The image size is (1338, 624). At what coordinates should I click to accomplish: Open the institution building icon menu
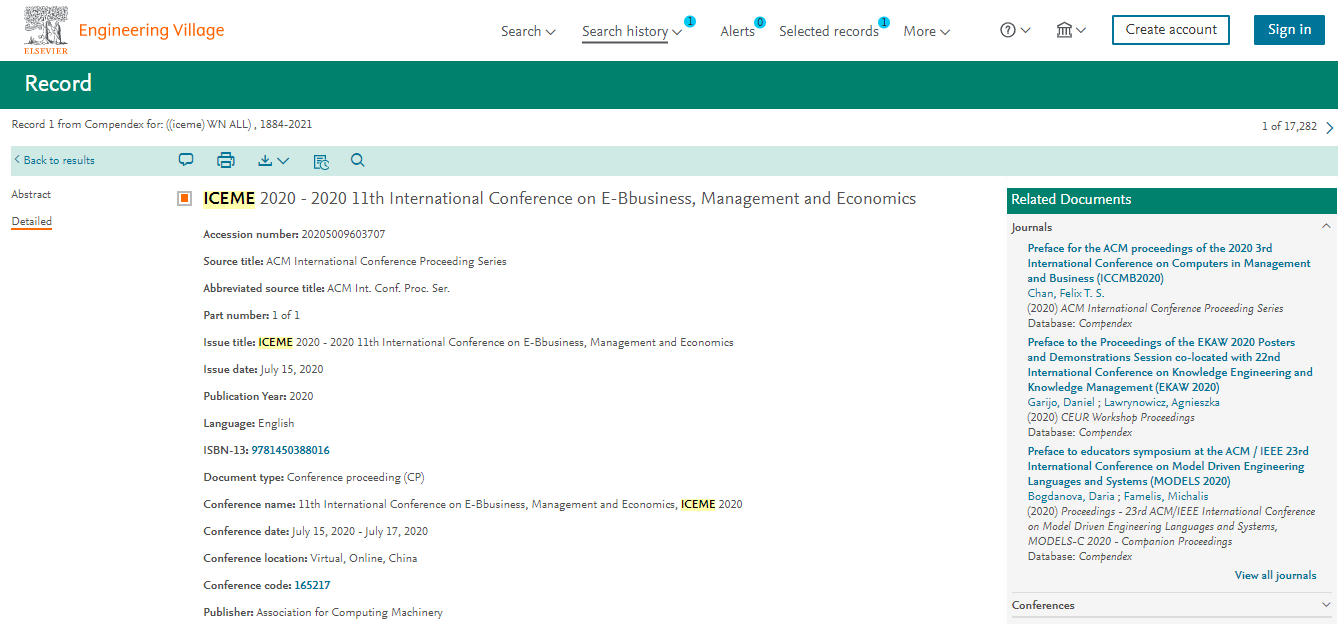(x=1071, y=30)
